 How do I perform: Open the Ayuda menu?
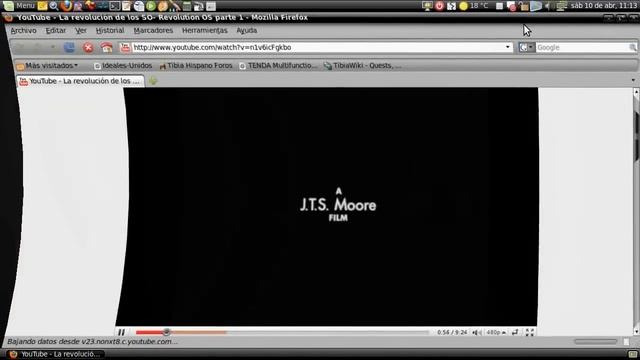point(247,31)
